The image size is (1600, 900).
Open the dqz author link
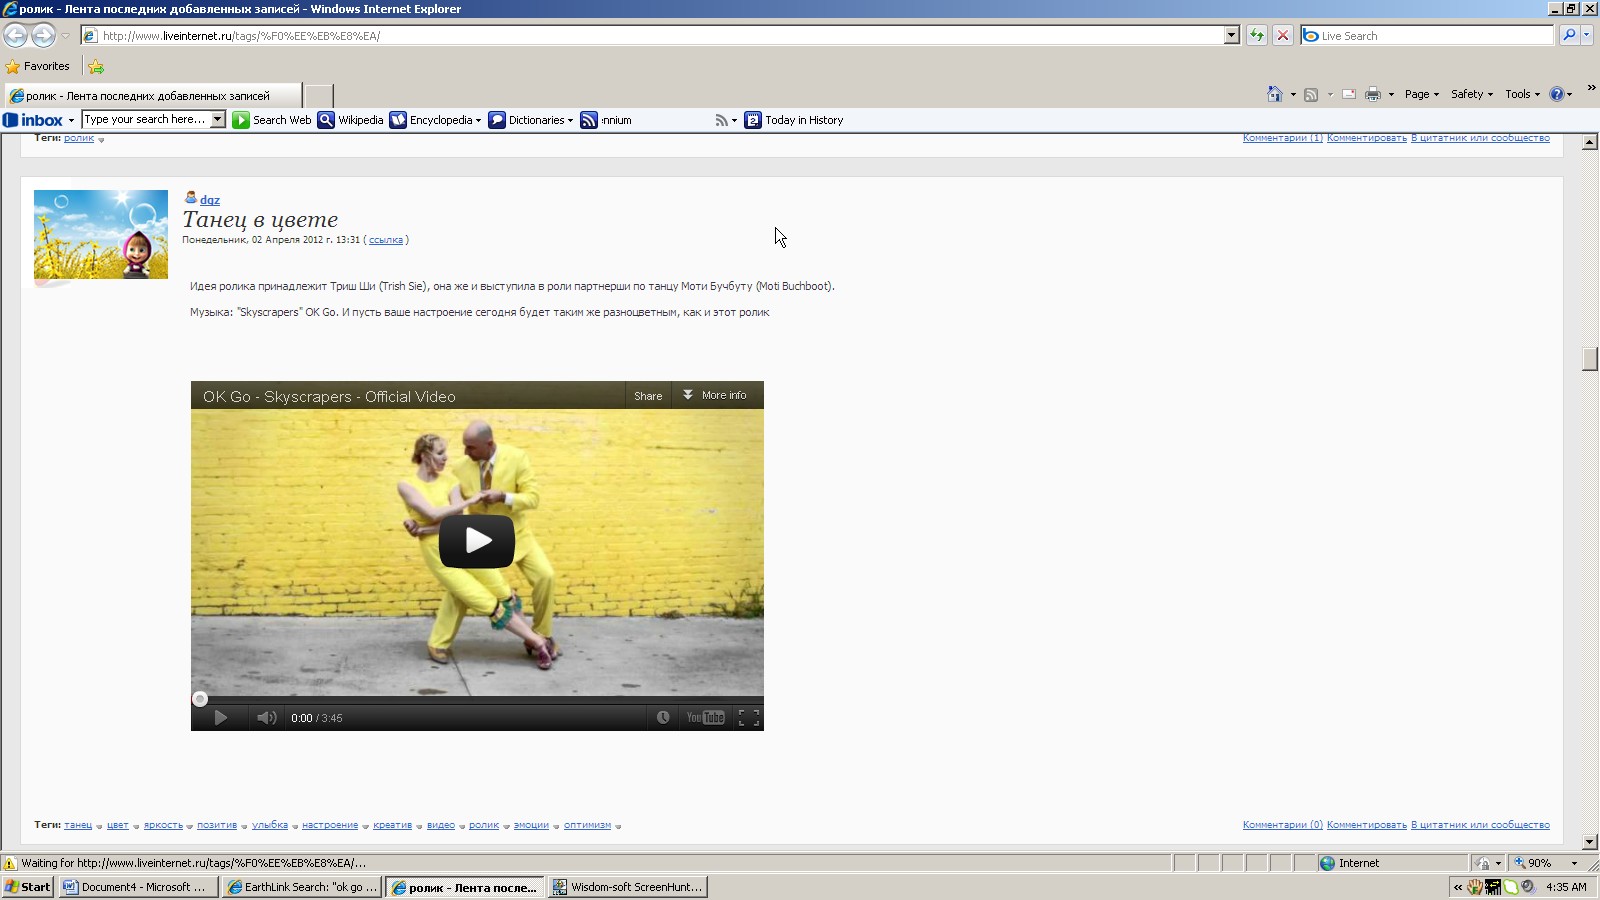coord(210,200)
